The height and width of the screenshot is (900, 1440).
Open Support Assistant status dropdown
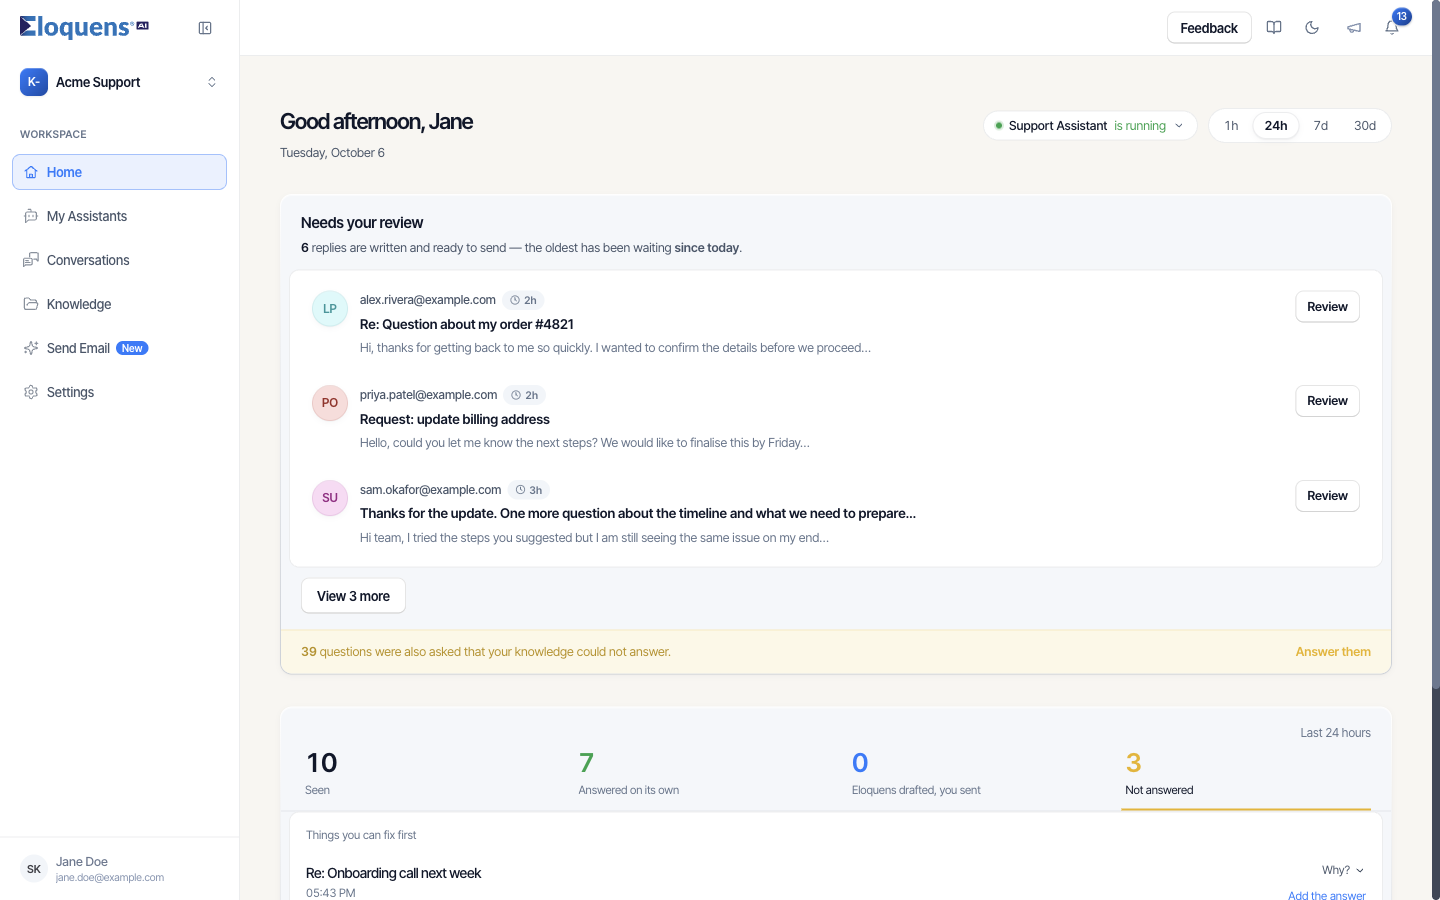click(1090, 126)
